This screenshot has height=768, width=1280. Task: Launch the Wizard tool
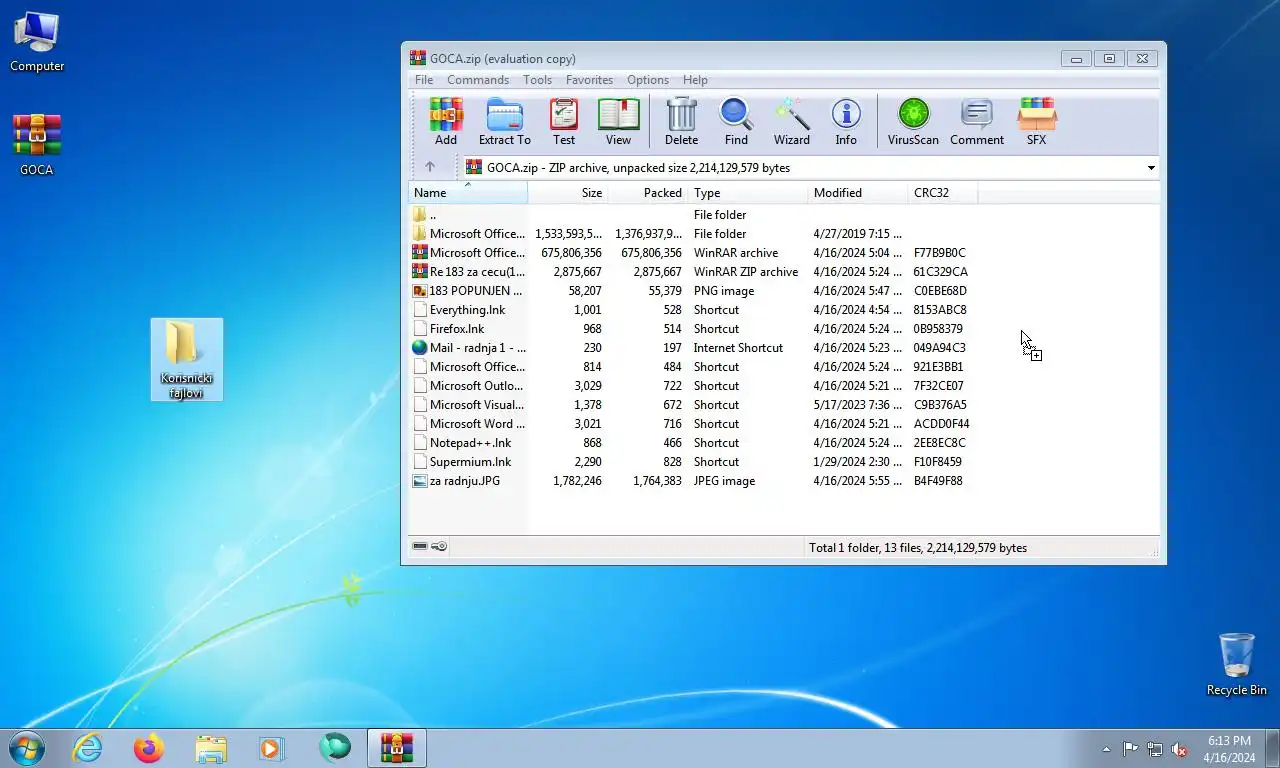[x=792, y=122]
